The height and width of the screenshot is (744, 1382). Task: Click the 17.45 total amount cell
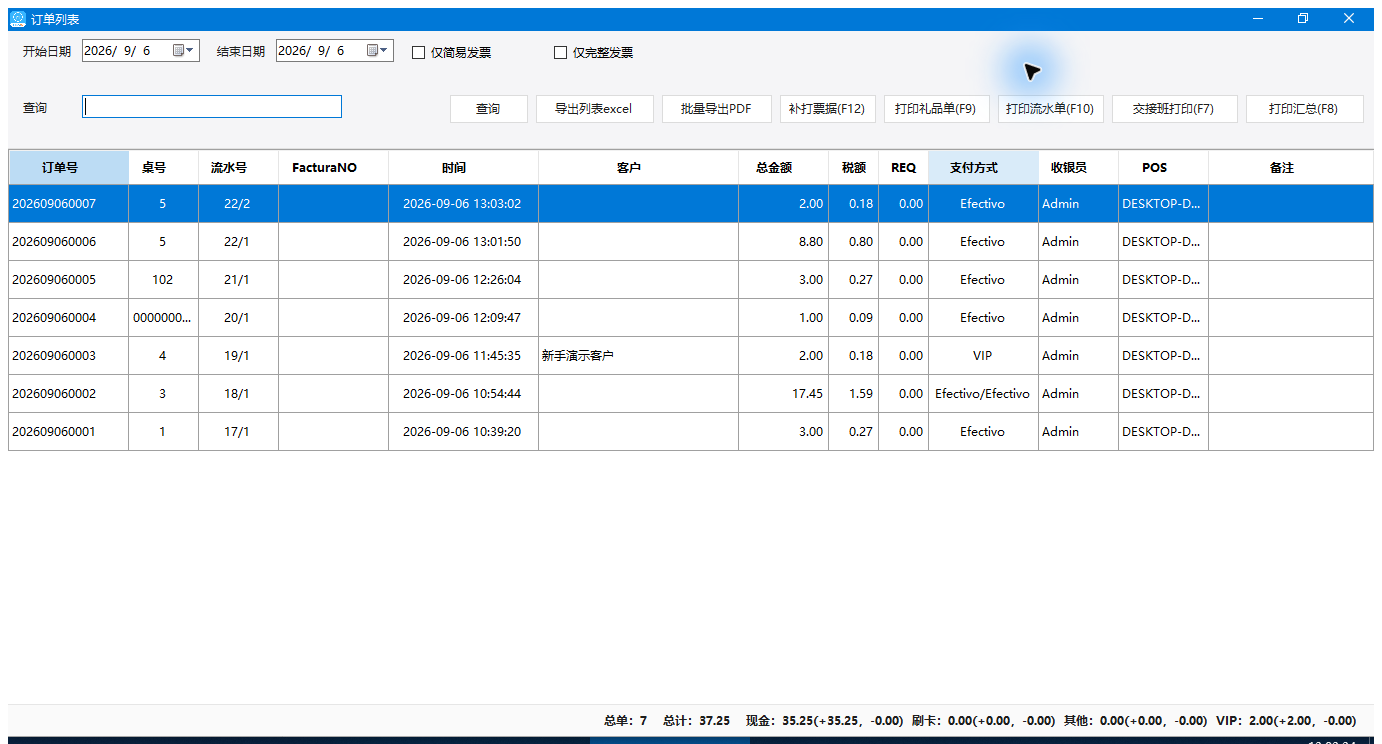(784, 394)
